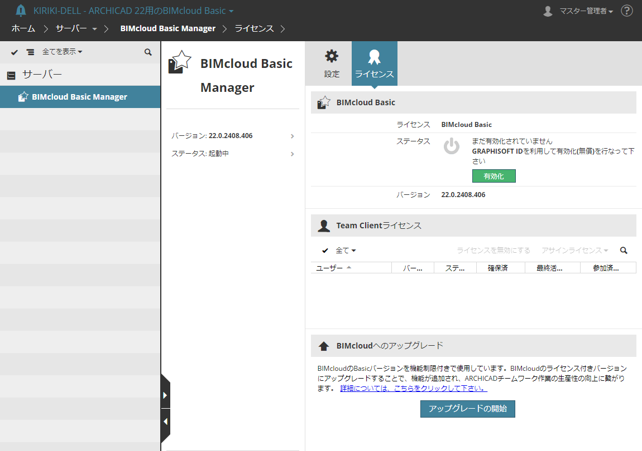Viewport: 642px width, 451px height.
Task: Open the サーバー breadcrumb dropdown arrow
Action: (95, 29)
